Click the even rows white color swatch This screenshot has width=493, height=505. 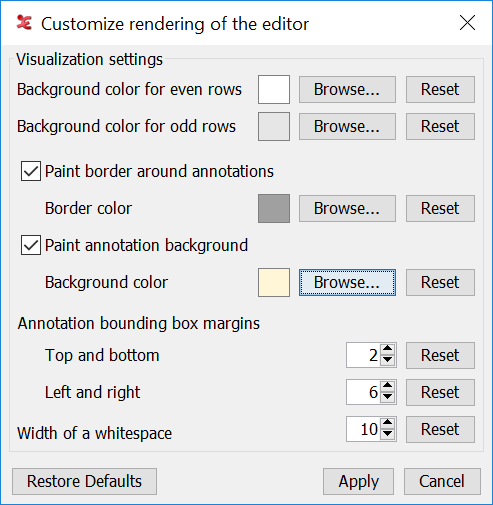click(274, 90)
